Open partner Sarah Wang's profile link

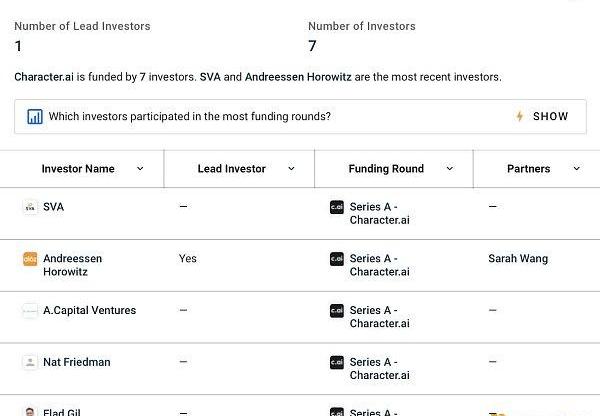coord(518,259)
